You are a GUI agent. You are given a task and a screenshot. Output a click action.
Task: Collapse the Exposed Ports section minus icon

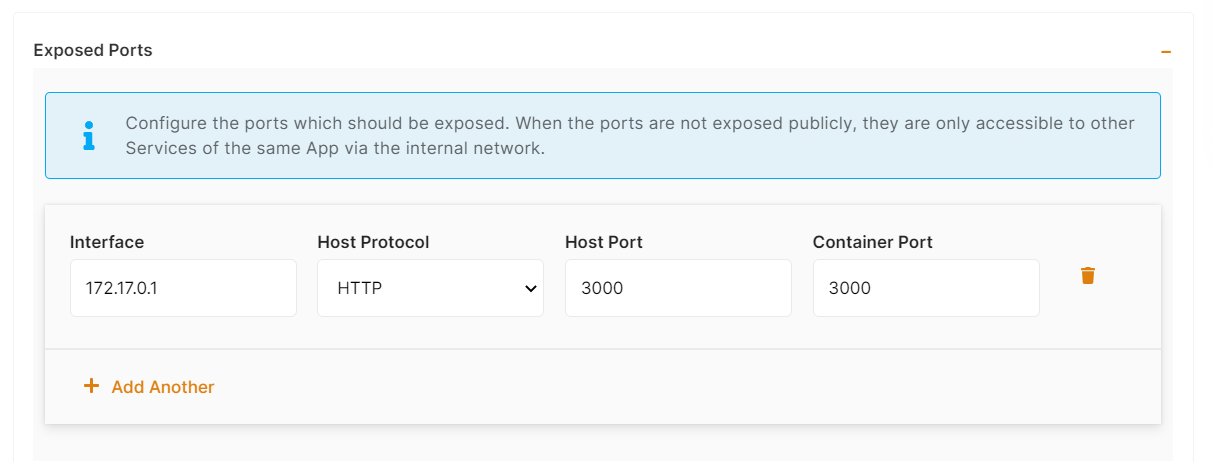click(x=1166, y=51)
